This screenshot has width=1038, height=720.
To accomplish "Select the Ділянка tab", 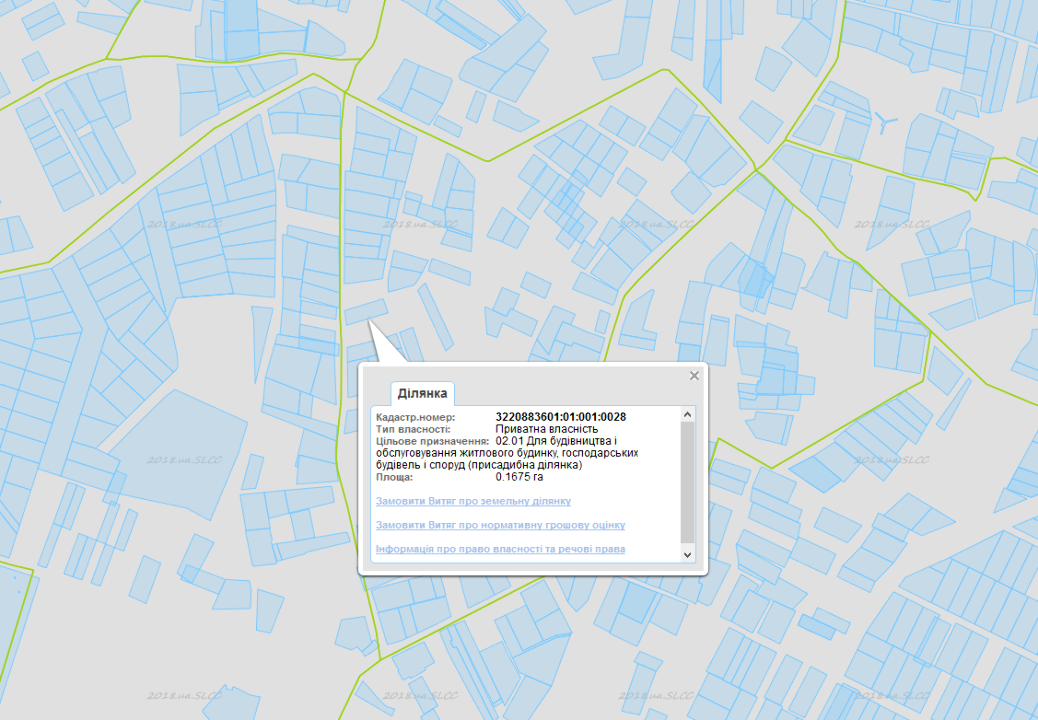I will [x=422, y=393].
